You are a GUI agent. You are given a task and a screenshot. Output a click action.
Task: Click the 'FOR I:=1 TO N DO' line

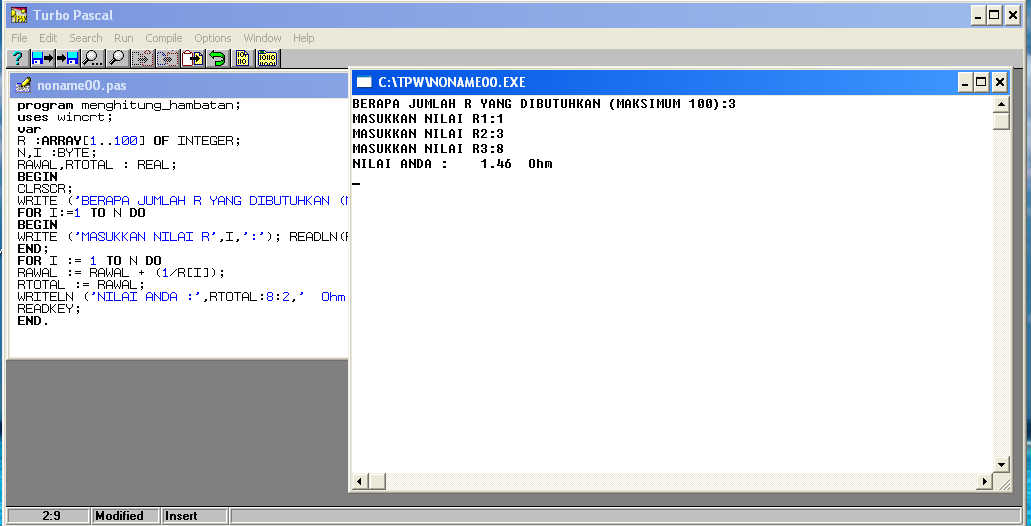[x=81, y=213]
